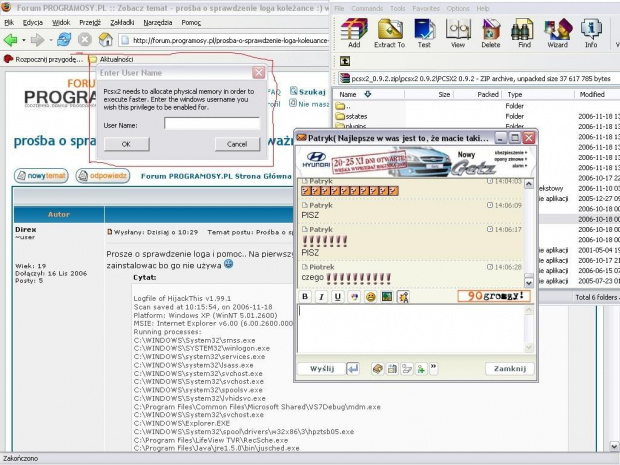The height and width of the screenshot is (465, 620).
Task: Click the calendar icon in chat bottom toolbar
Action: pyautogui.click(x=392, y=369)
